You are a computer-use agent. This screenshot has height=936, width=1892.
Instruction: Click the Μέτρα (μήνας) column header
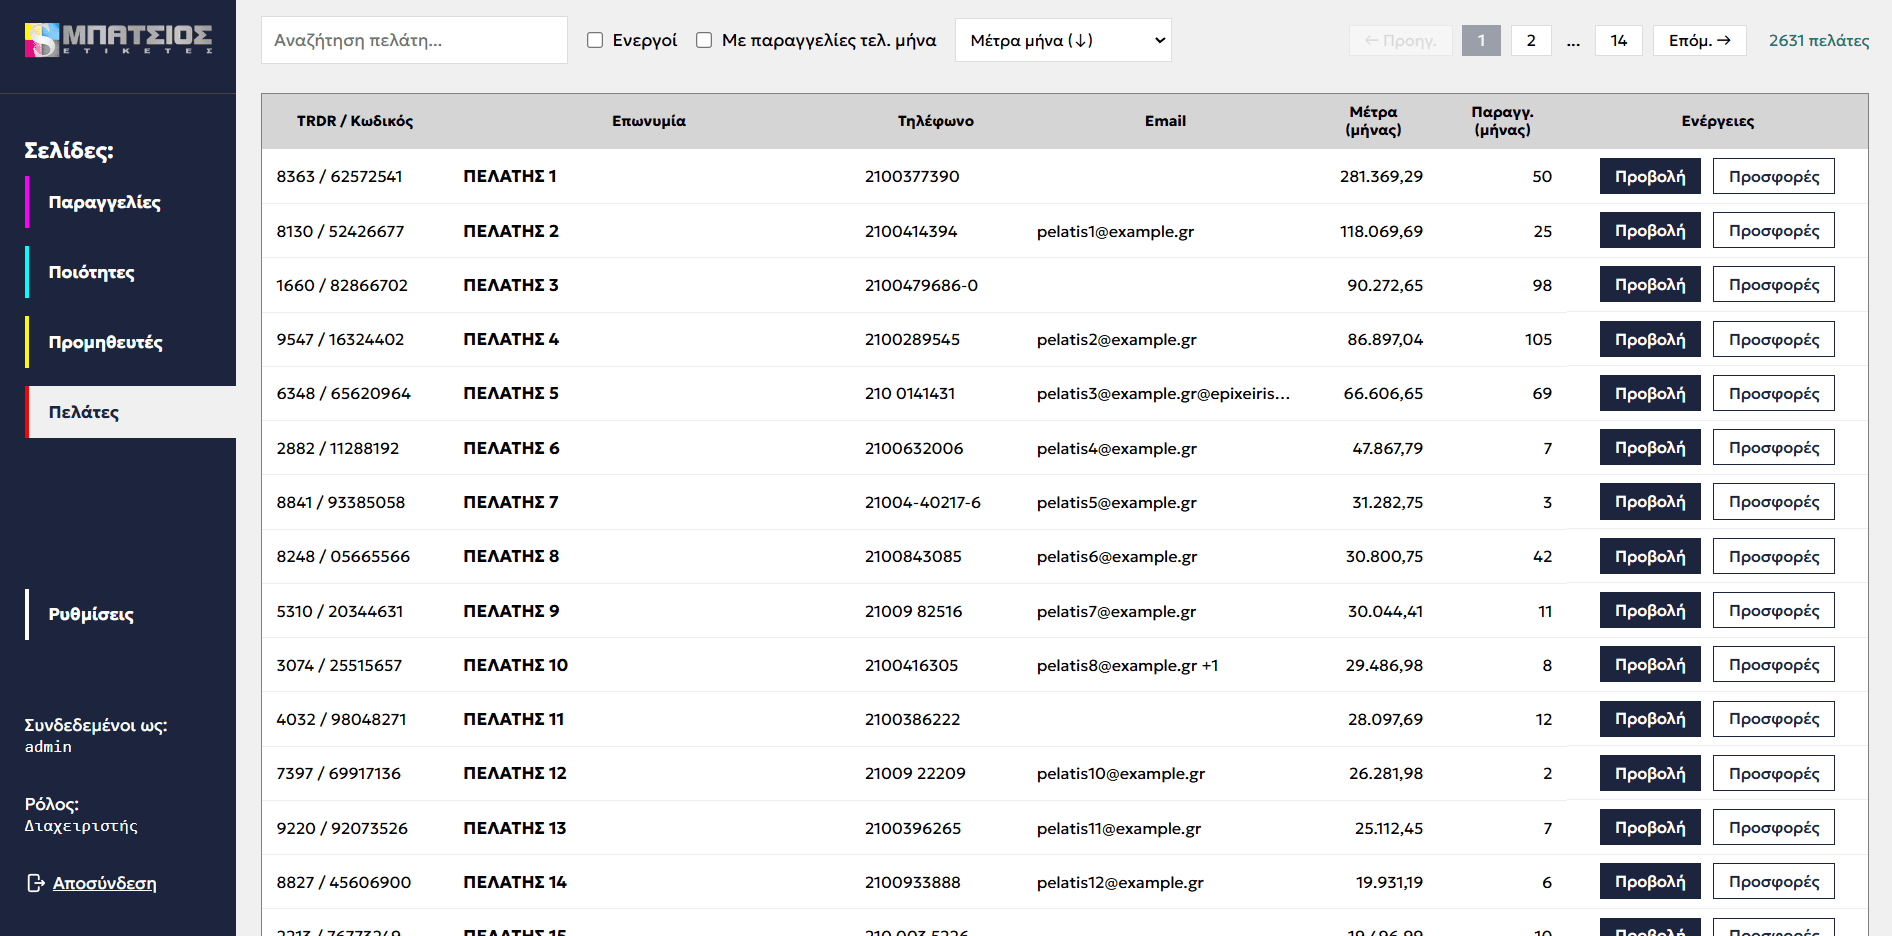[1372, 121]
